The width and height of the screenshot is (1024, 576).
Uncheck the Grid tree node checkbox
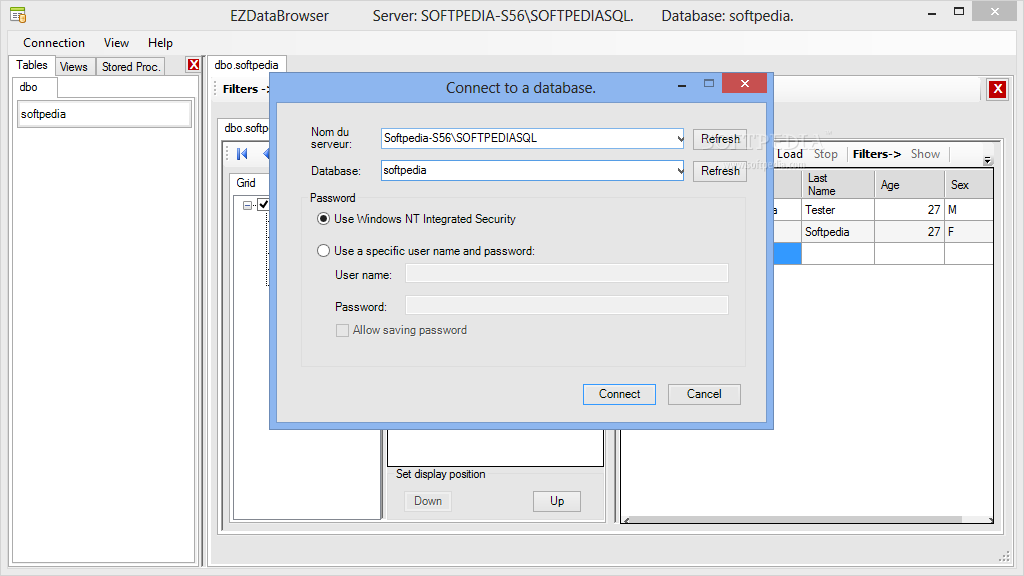(263, 204)
